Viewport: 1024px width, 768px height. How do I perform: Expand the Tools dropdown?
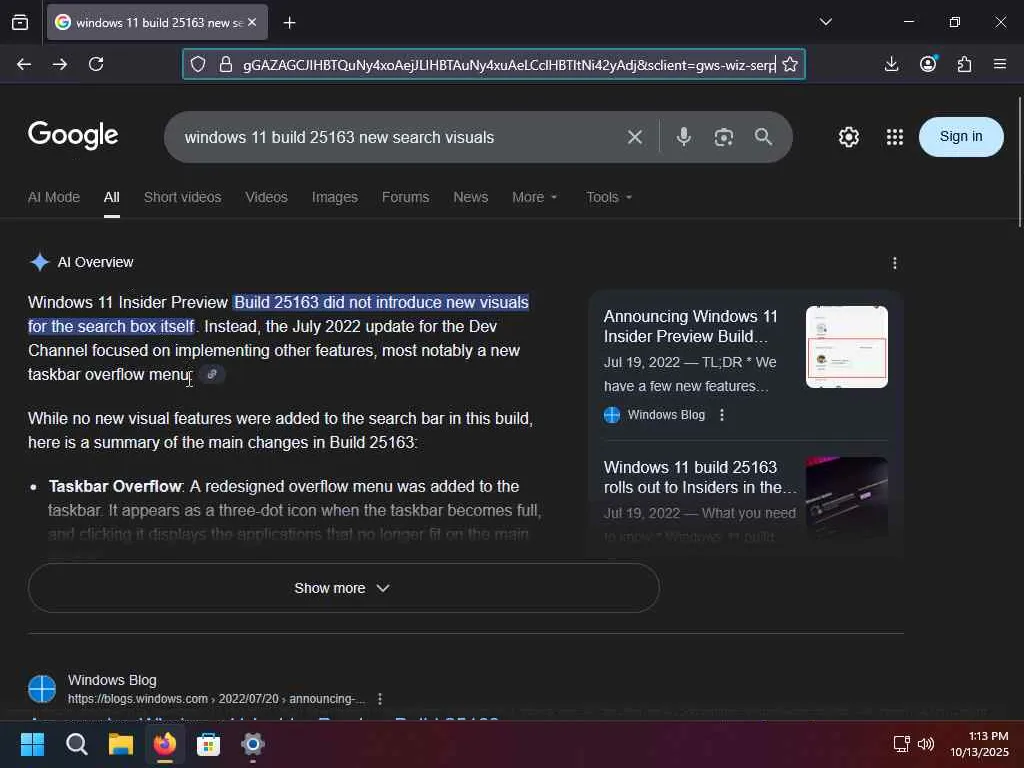tap(609, 197)
